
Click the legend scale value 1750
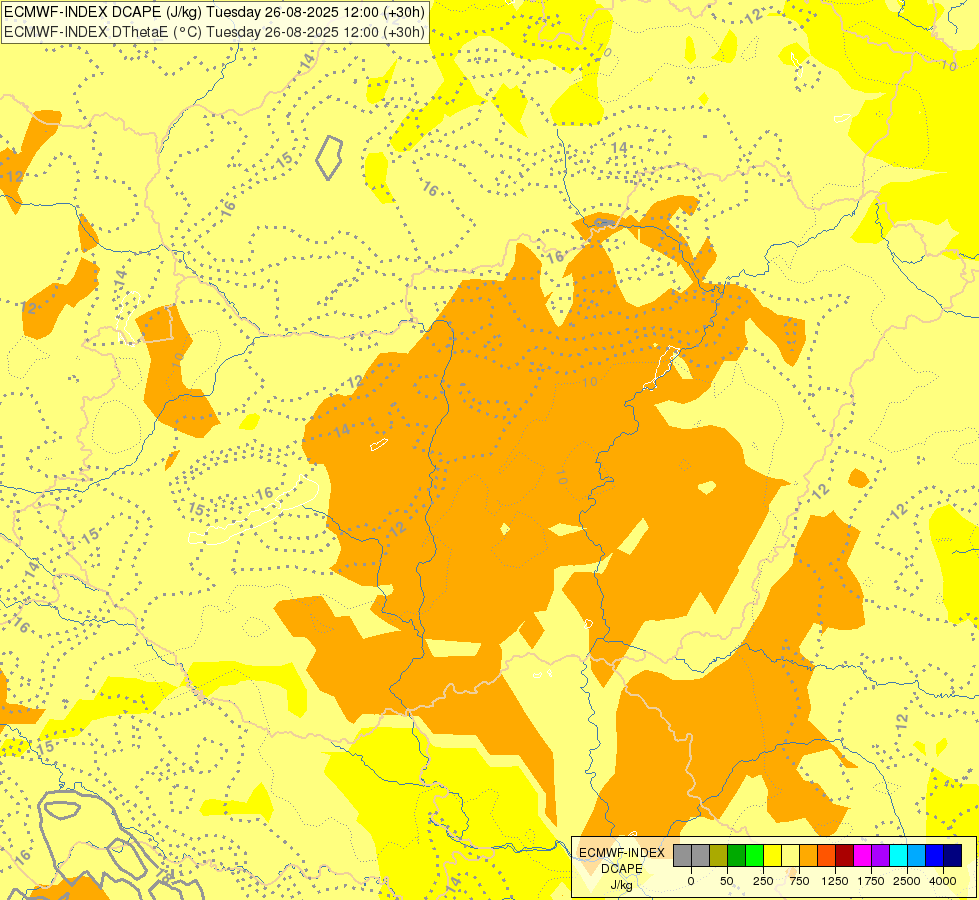[x=871, y=881]
